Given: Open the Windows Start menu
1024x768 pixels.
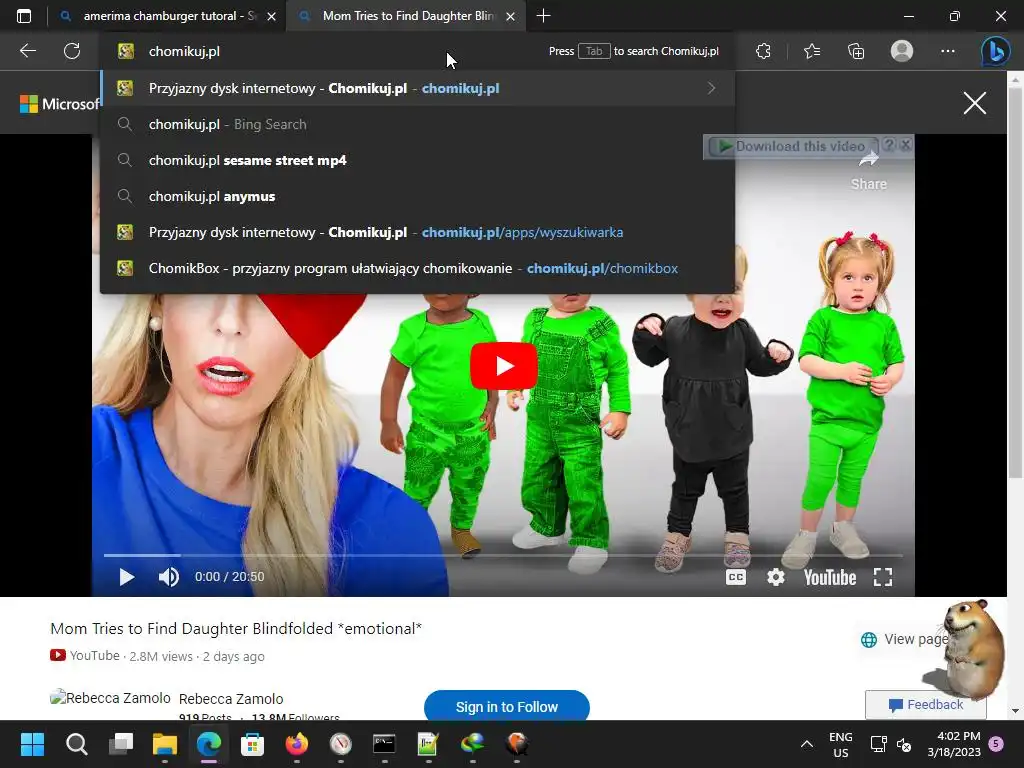Looking at the screenshot, I should 32,744.
